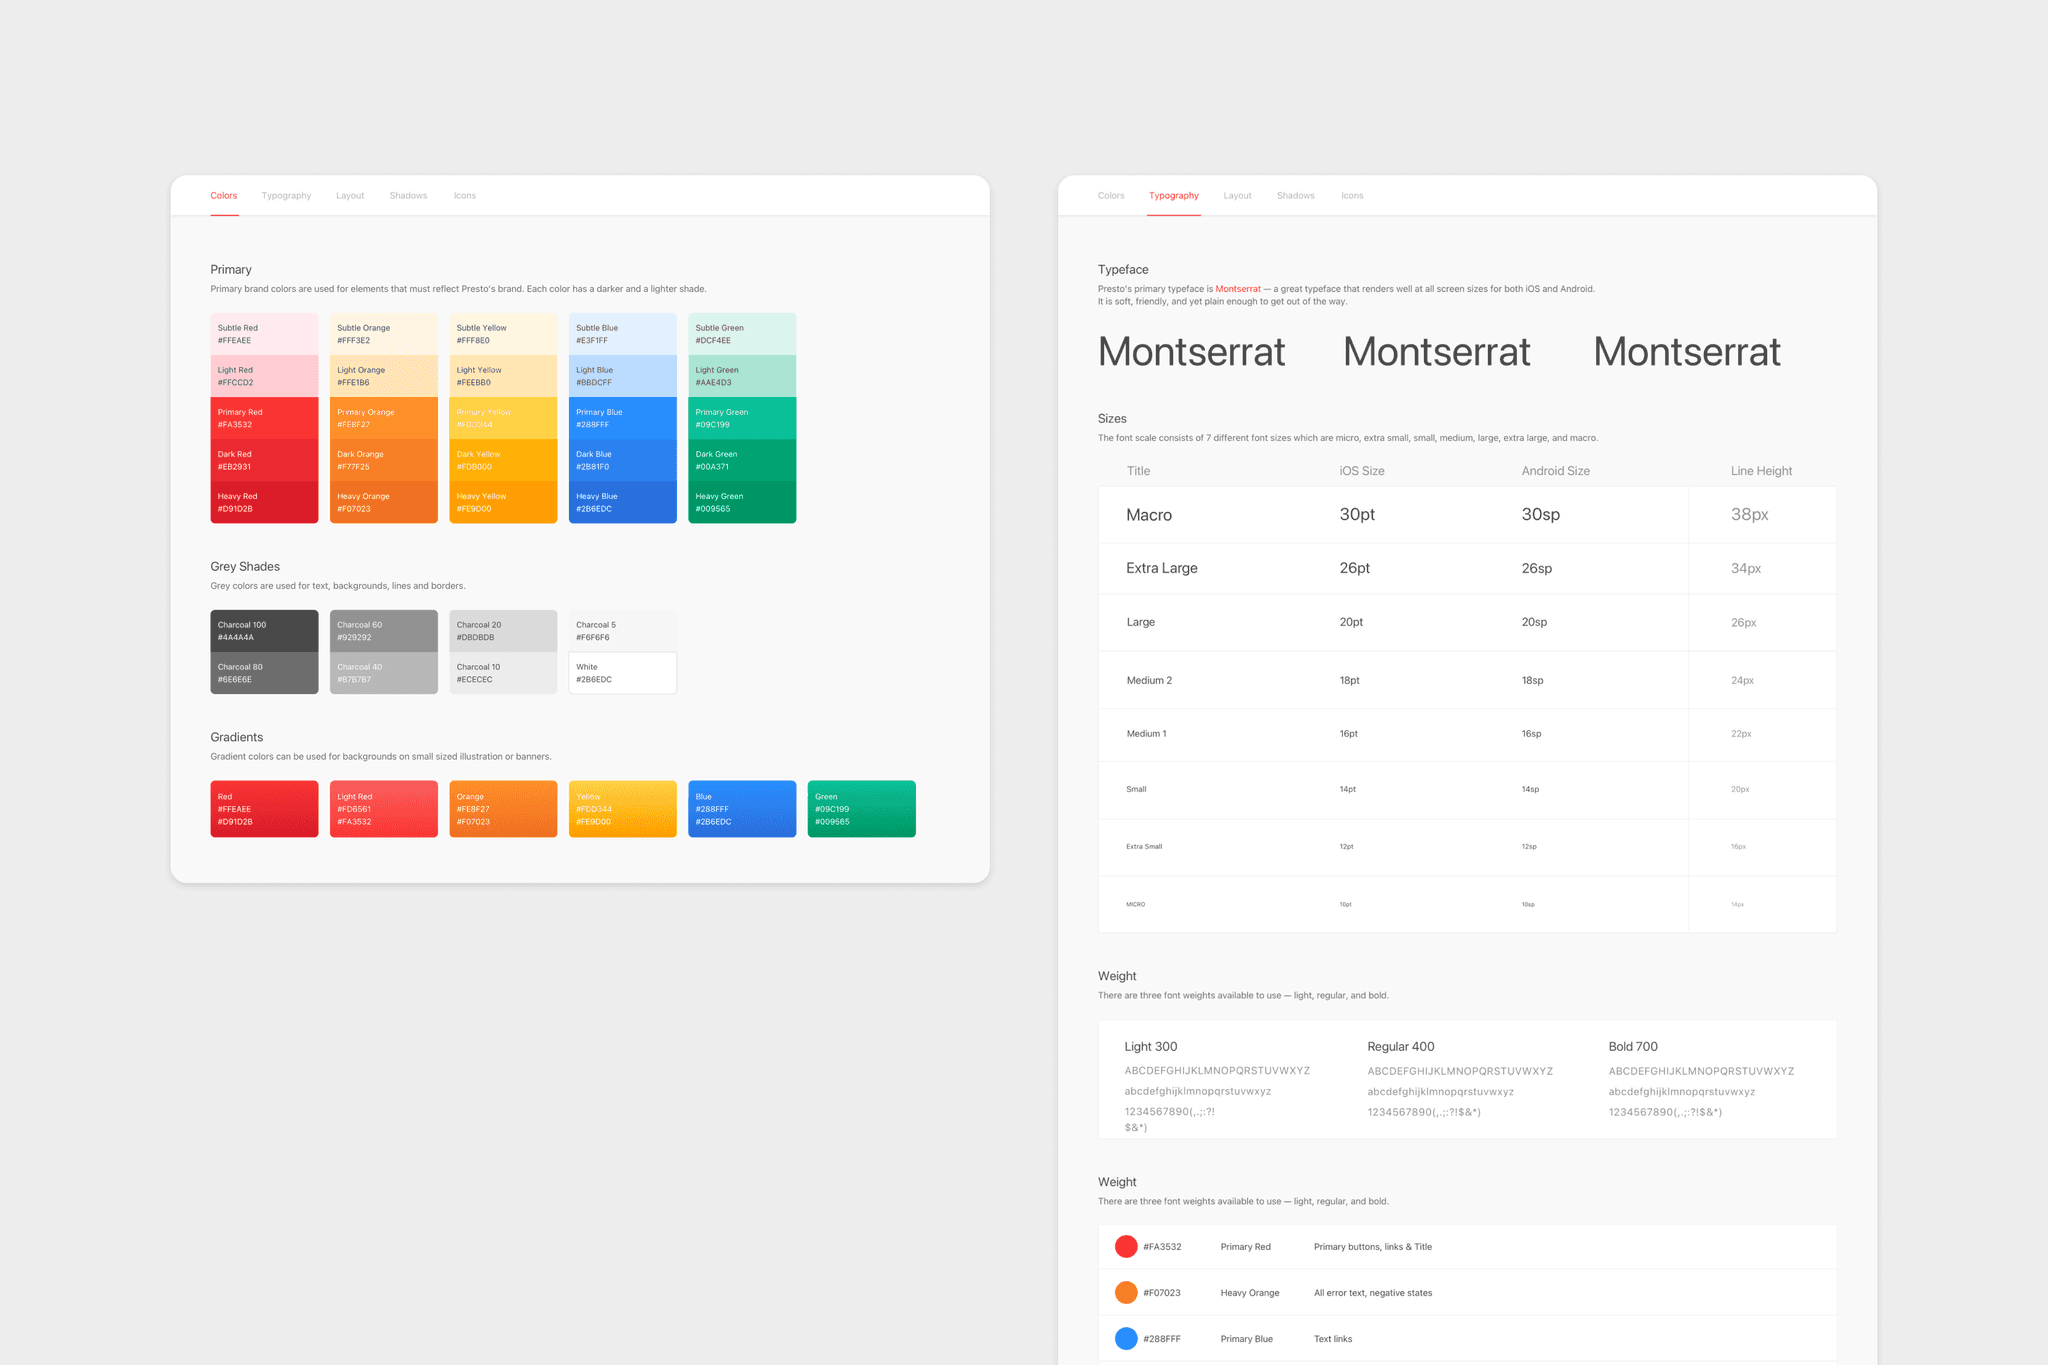This screenshot has height=1365, width=2048.
Task: Select the Dark Green swatch
Action: (x=742, y=460)
